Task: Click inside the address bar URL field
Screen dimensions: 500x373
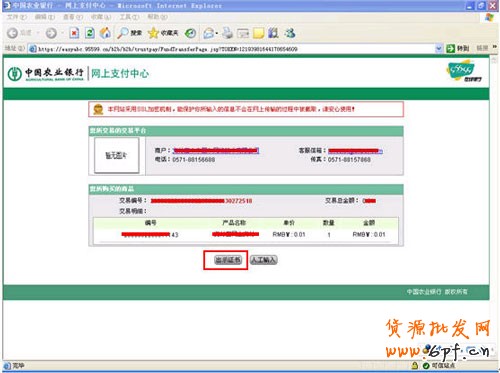Action: (x=235, y=49)
